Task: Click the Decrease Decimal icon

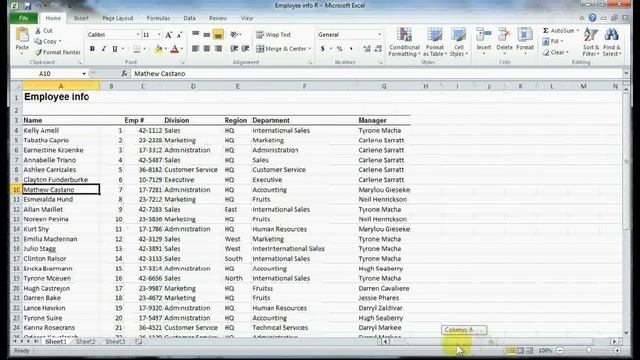Action: [x=378, y=49]
